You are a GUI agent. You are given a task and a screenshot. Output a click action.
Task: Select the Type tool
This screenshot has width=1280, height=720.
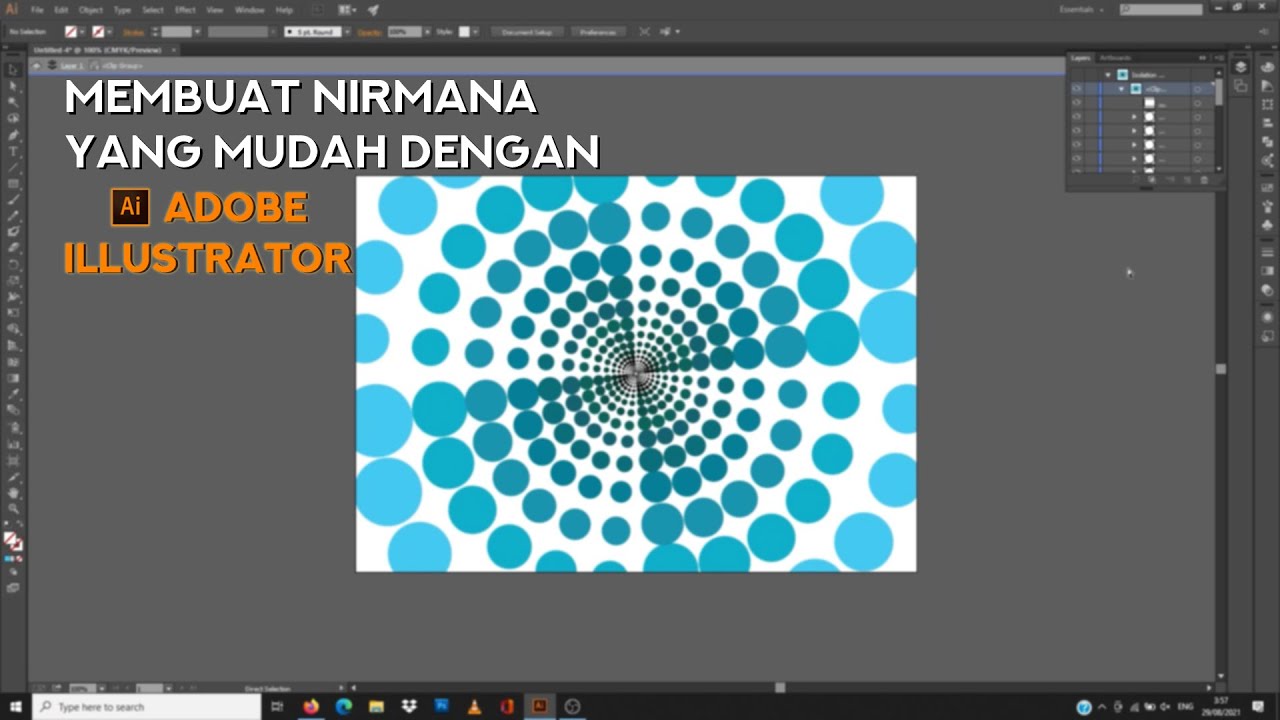[13, 151]
